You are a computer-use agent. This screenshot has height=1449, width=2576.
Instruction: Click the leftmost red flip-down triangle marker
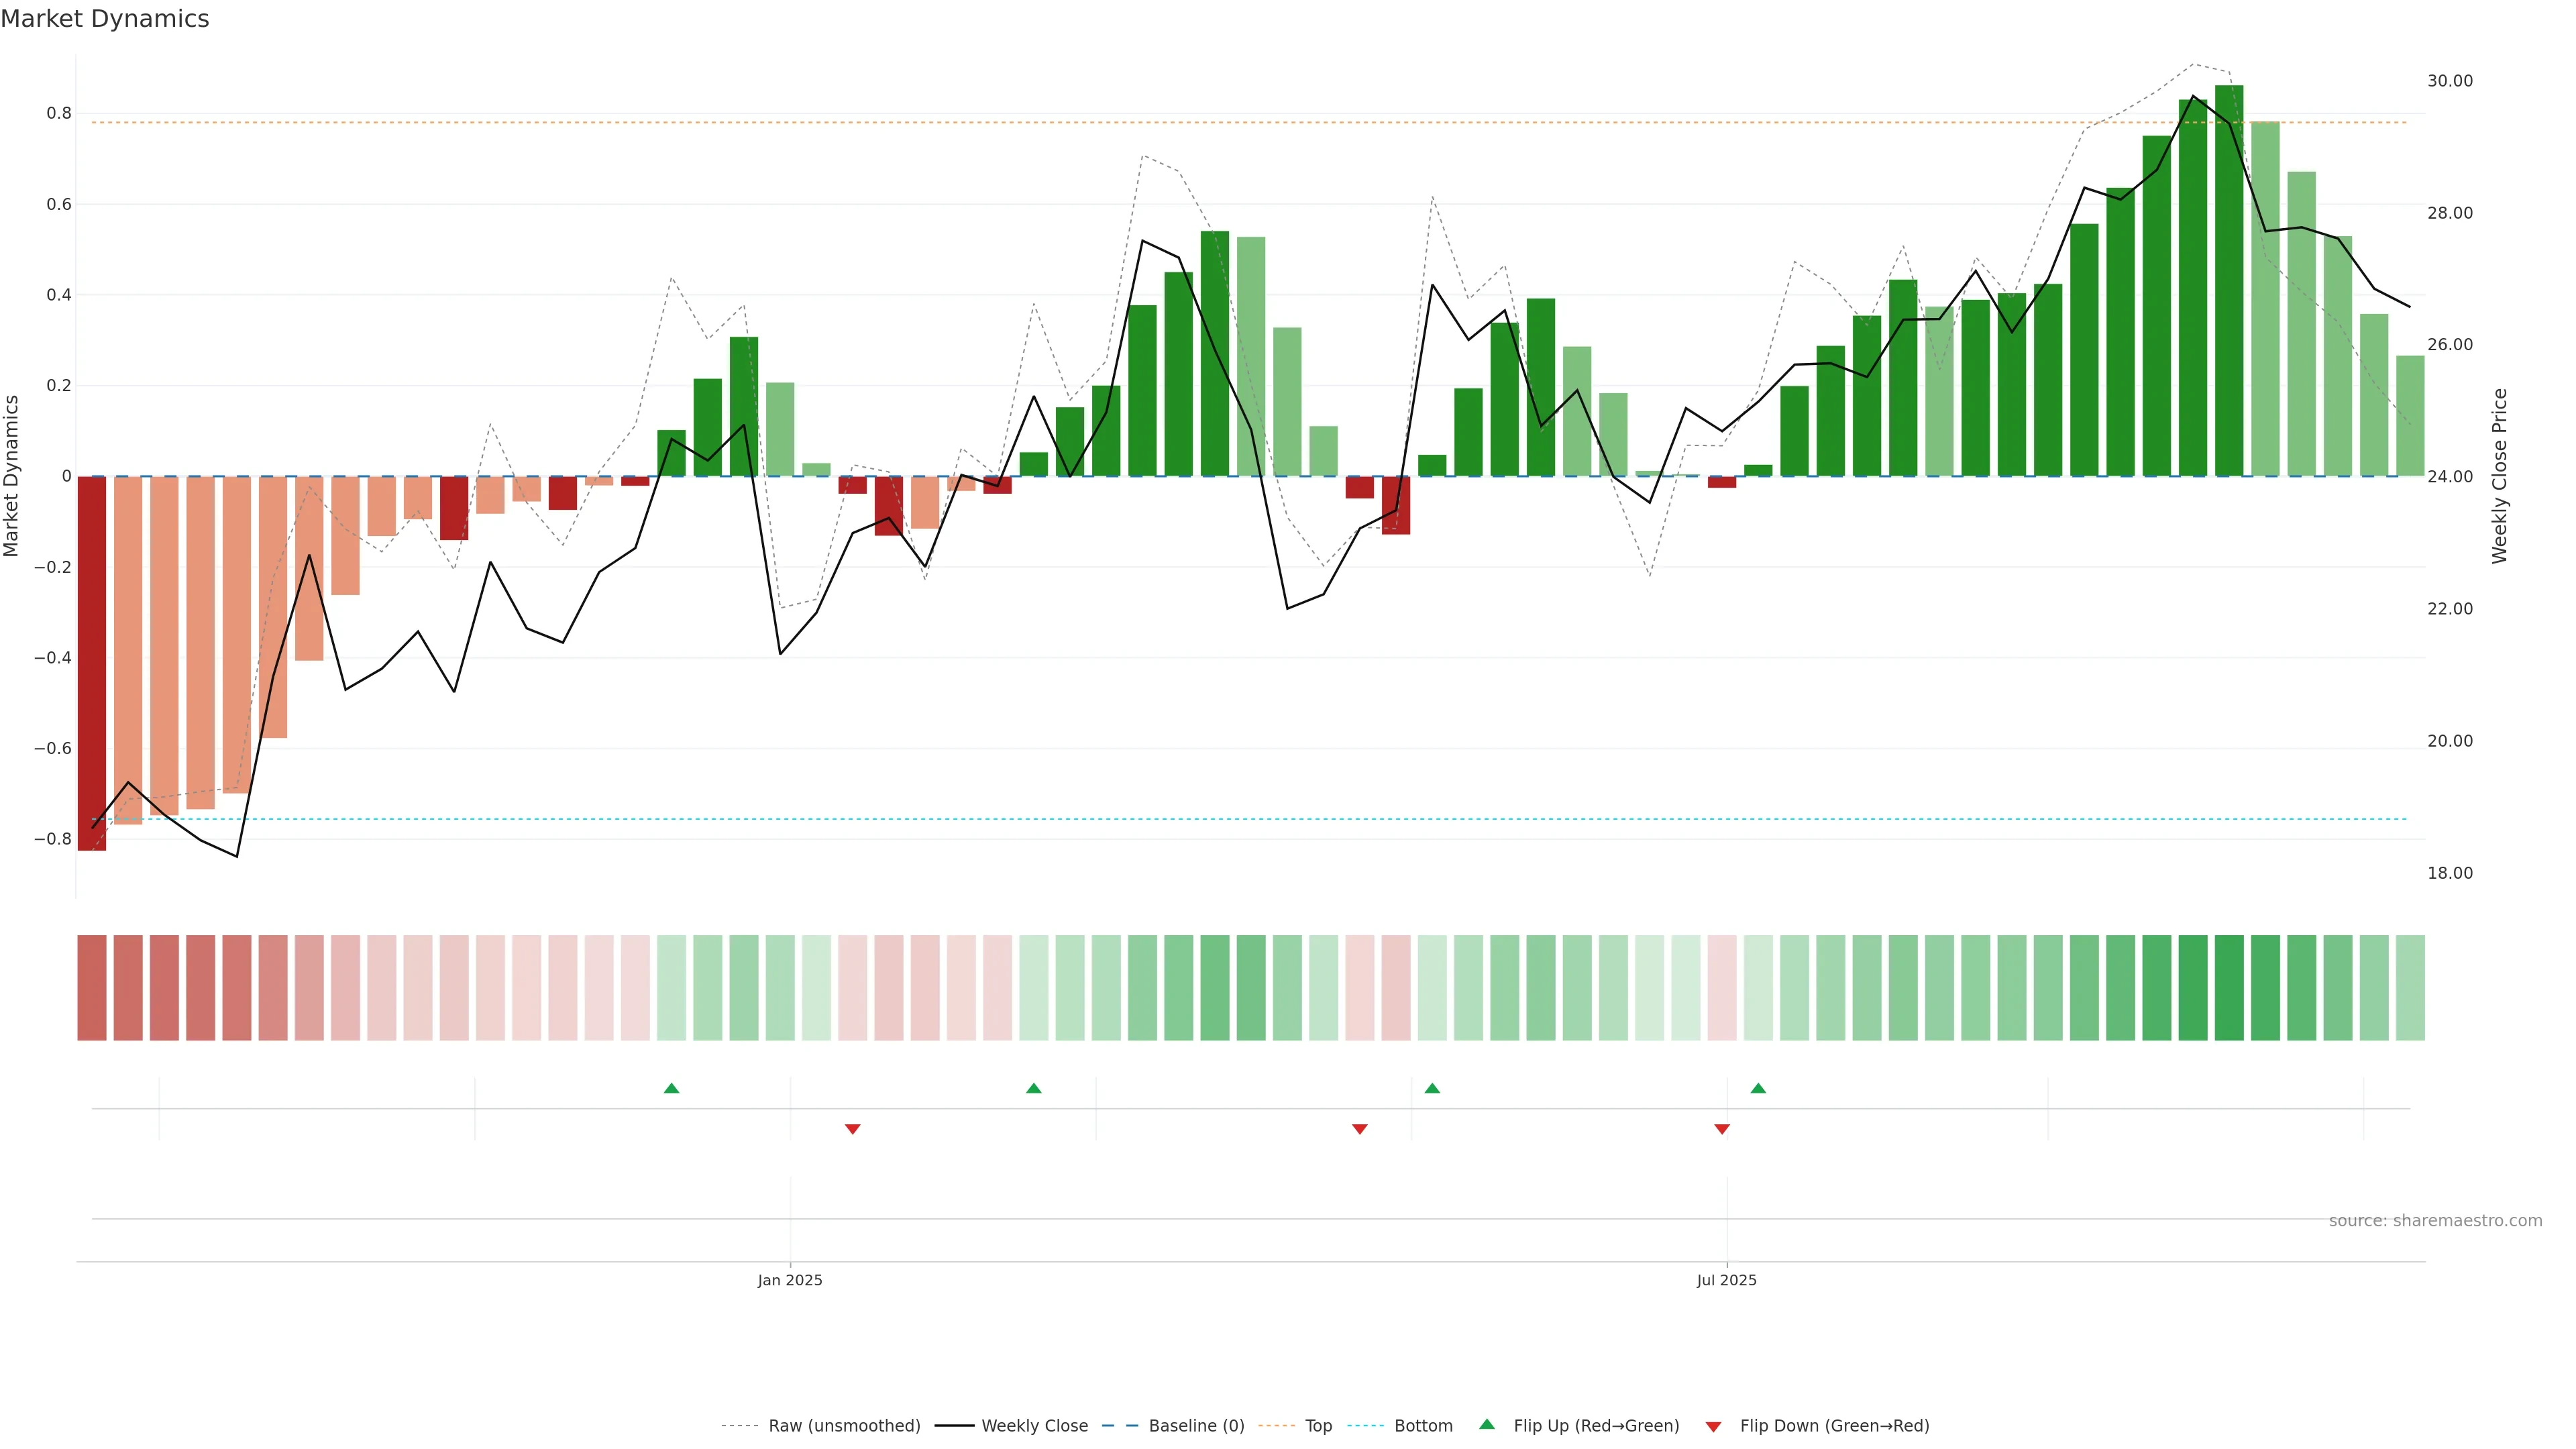852,1129
